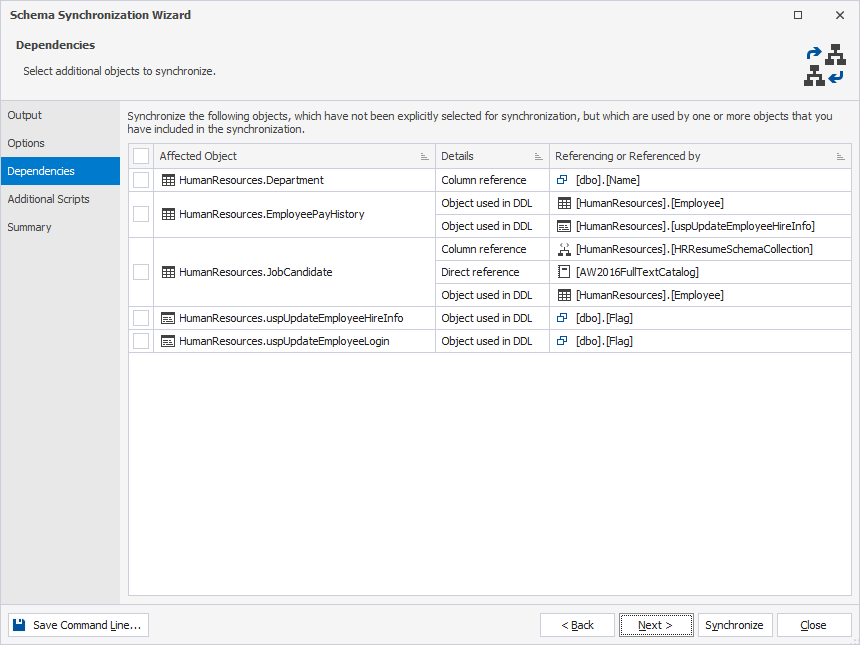Click the XML schema icon before [HRResumeSchemaCollection]
This screenshot has width=860, height=645.
coord(561,249)
